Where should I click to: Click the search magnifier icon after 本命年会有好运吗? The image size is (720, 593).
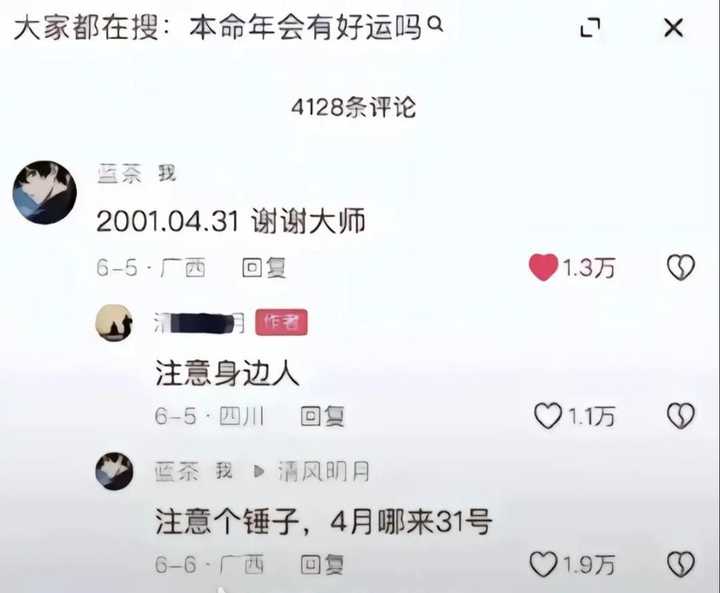[436, 24]
